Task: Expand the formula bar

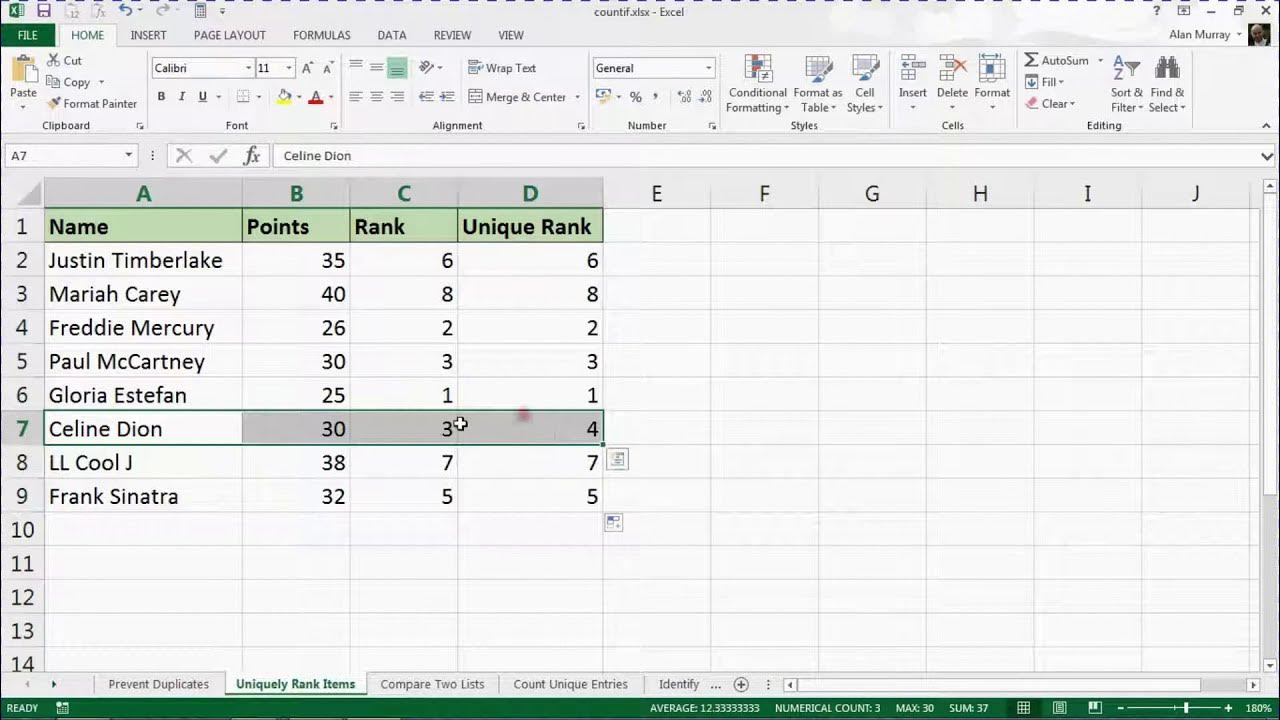Action: tap(1267, 156)
